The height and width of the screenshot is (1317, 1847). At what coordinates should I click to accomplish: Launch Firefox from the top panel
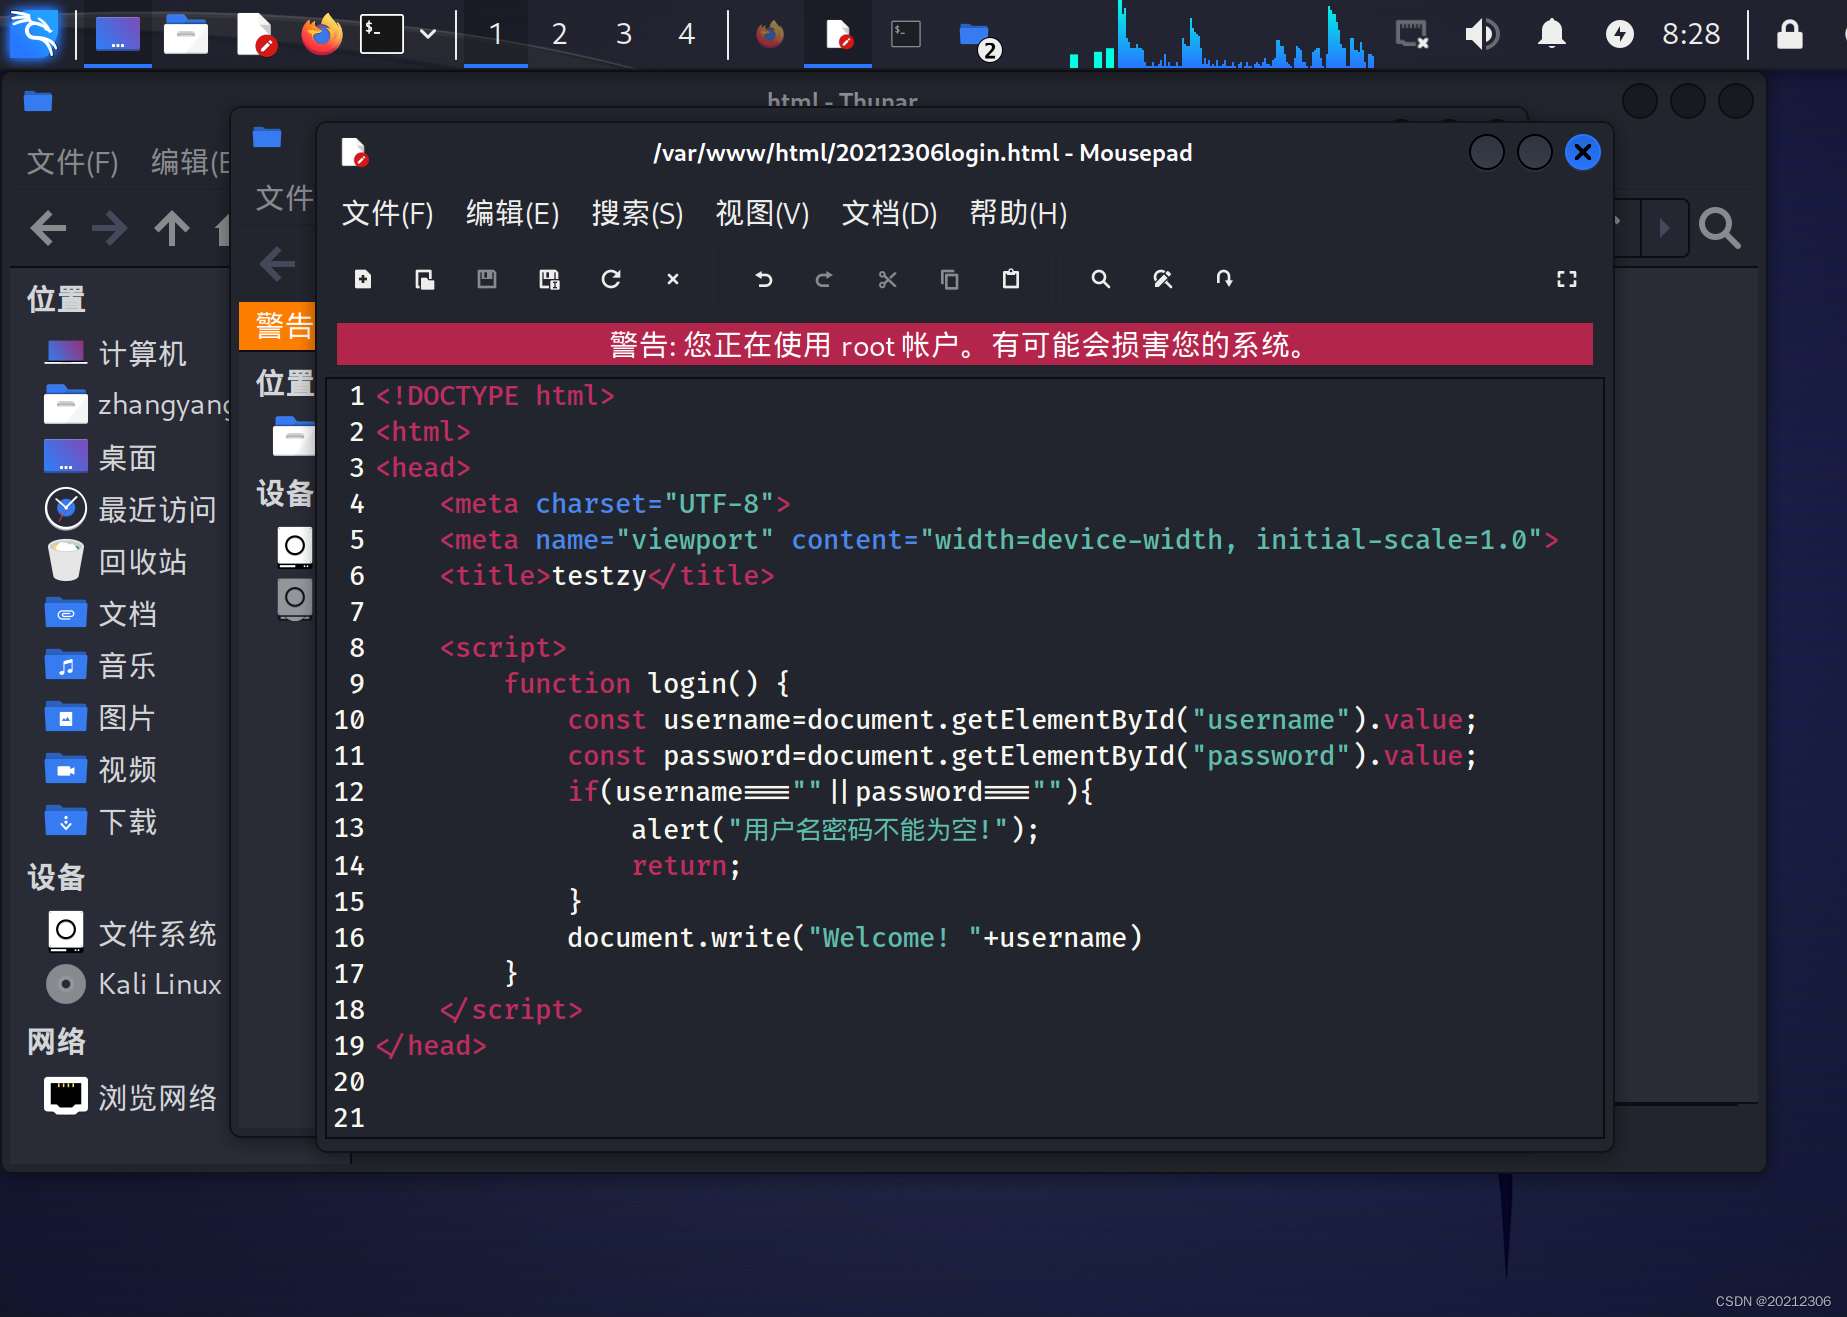click(x=322, y=34)
